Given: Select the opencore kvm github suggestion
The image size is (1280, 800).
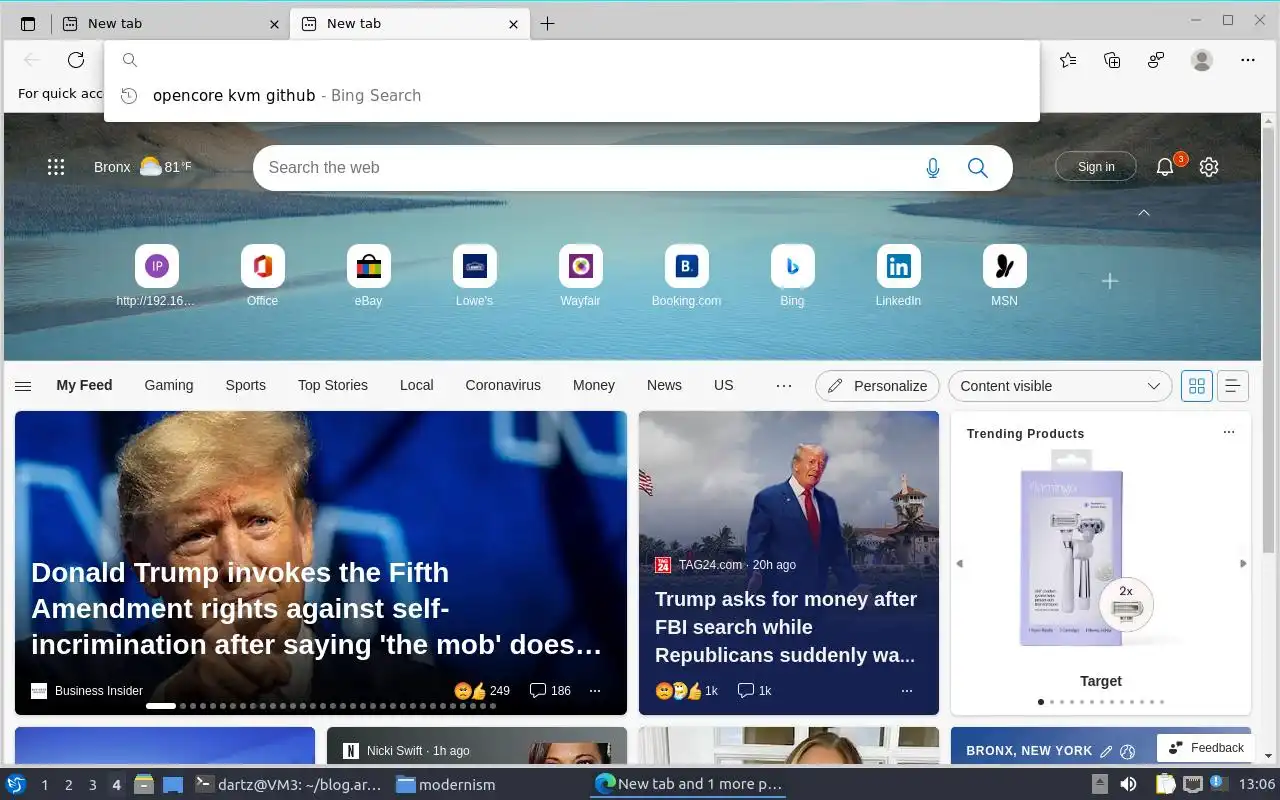Looking at the screenshot, I should click(572, 96).
